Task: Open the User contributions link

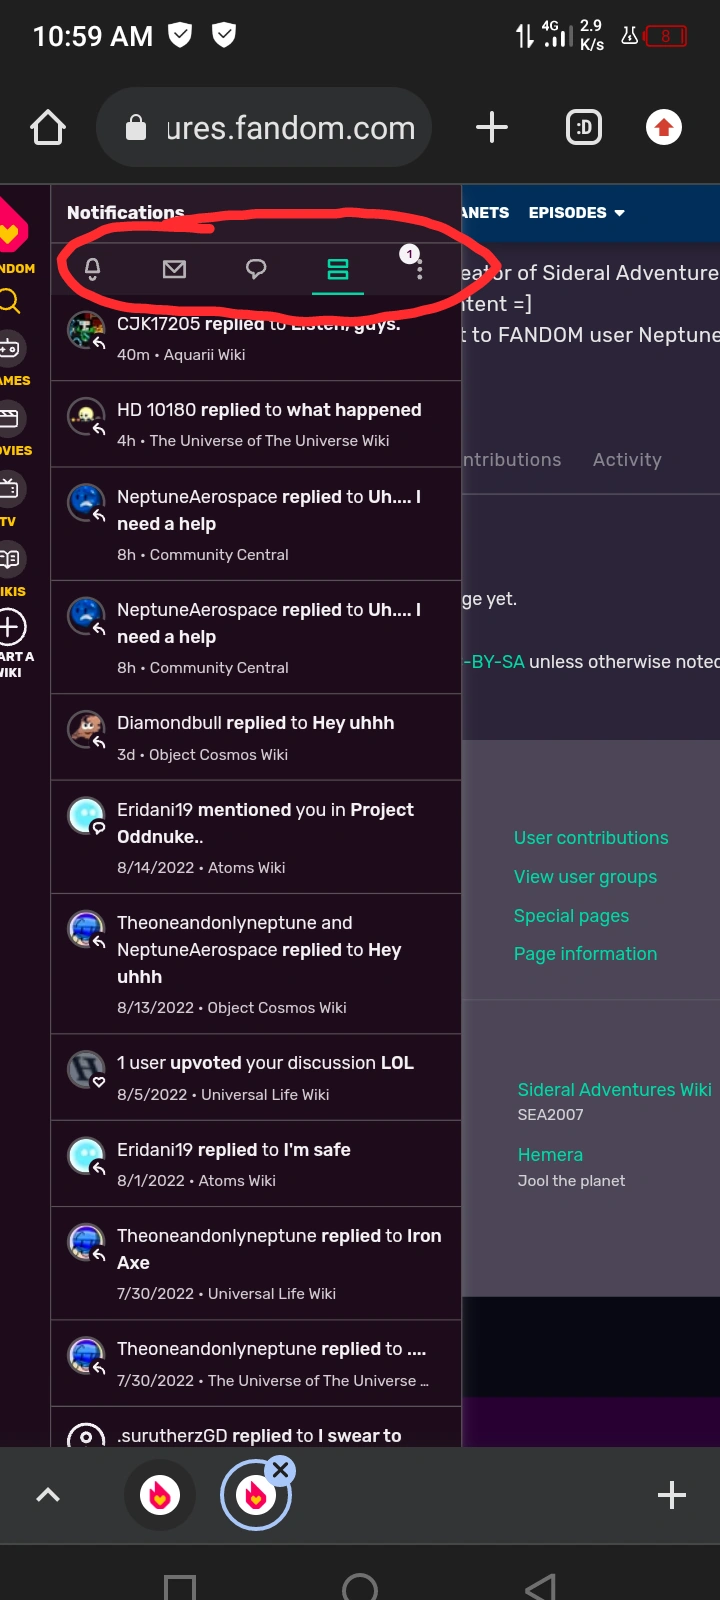Action: [591, 838]
